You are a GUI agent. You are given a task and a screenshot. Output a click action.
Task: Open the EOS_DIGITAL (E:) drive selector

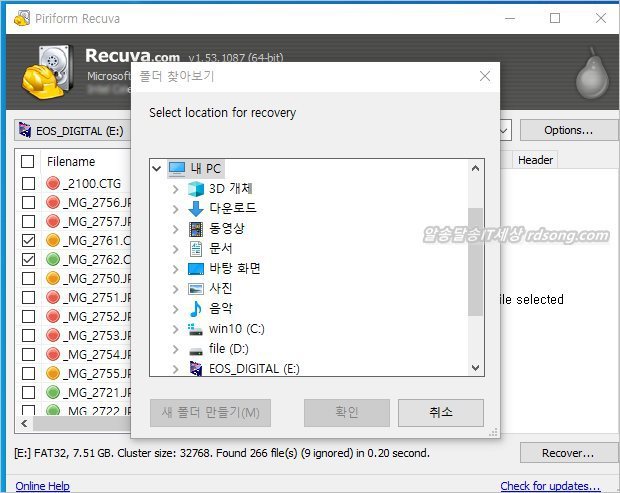pyautogui.click(x=73, y=130)
